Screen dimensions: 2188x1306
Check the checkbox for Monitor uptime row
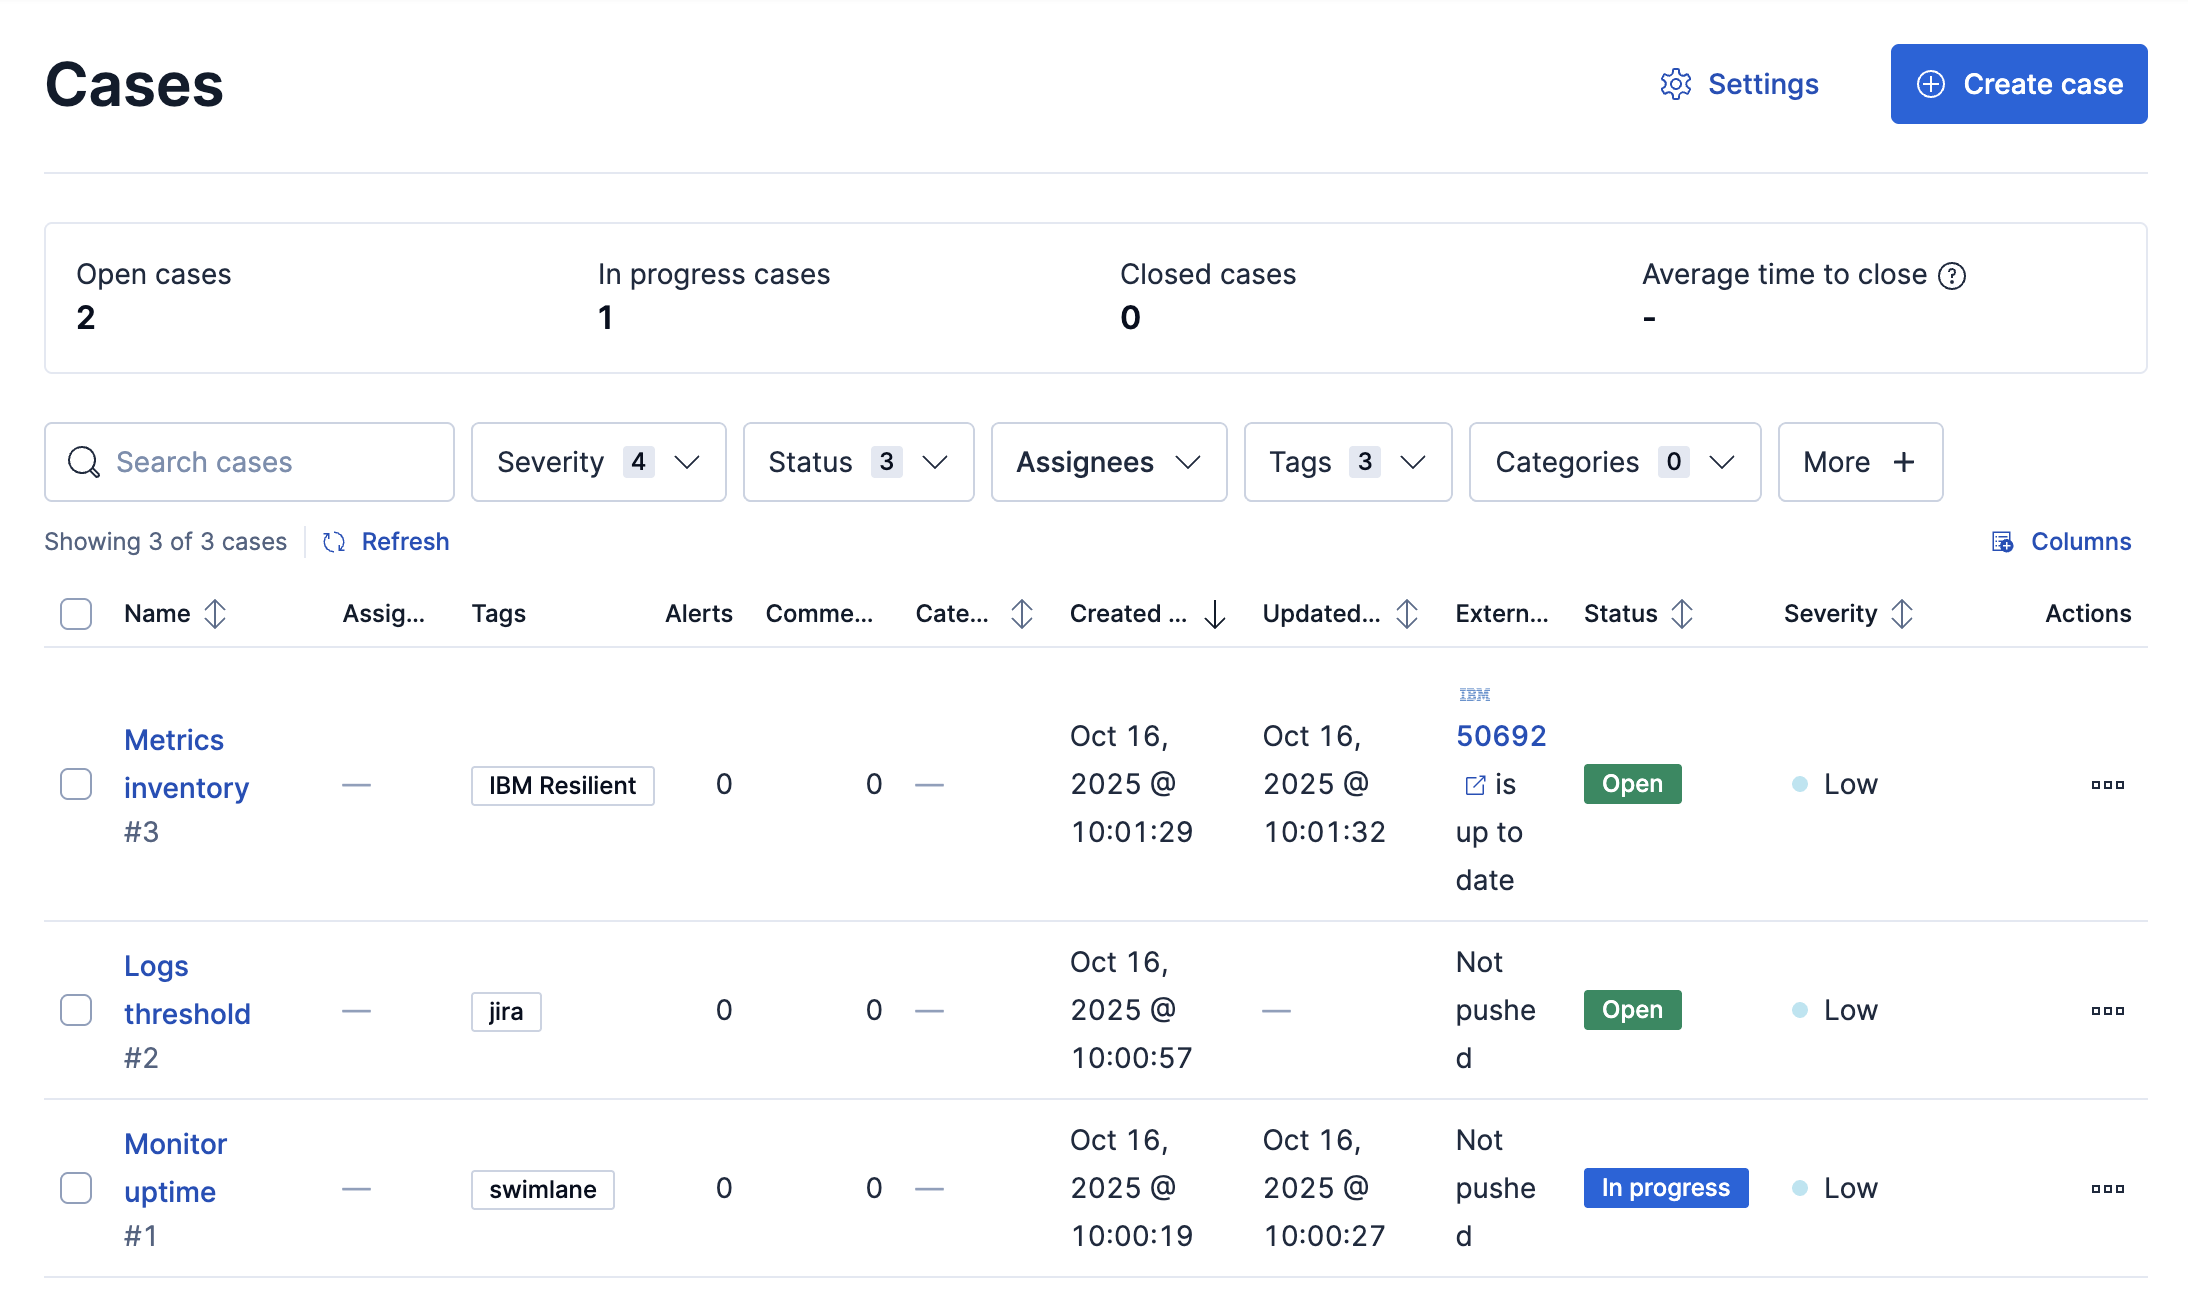(x=75, y=1188)
